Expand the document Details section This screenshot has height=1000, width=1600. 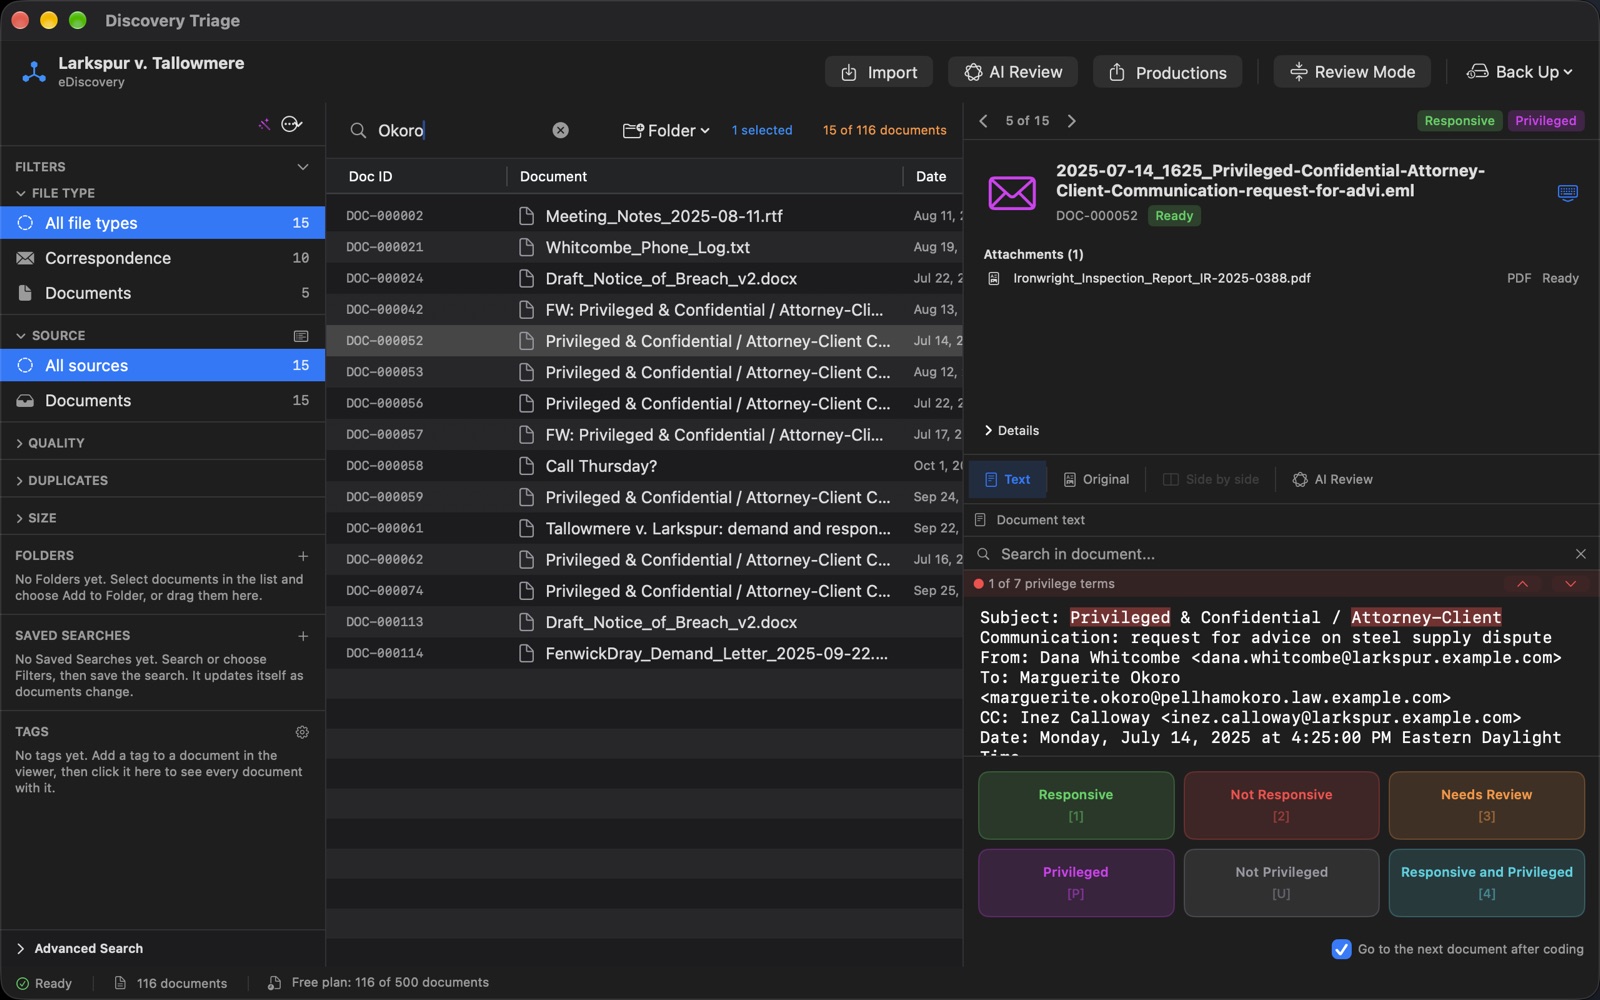(x=1012, y=431)
